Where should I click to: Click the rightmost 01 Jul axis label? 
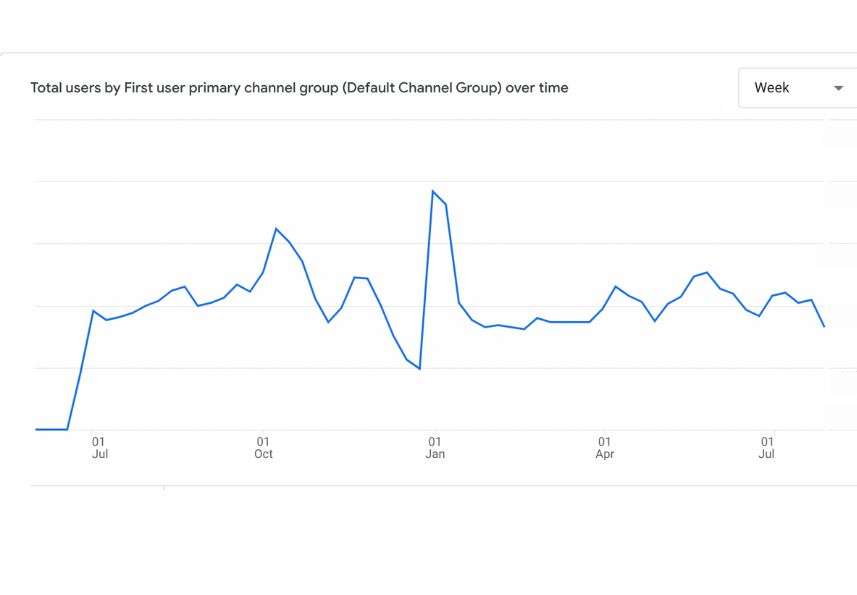pos(767,447)
